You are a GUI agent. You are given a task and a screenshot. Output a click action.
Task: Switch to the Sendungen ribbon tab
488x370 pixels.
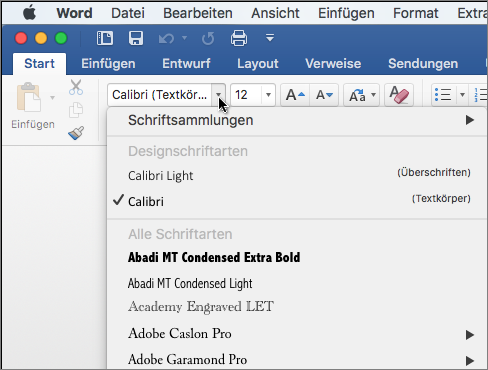pyautogui.click(x=423, y=64)
